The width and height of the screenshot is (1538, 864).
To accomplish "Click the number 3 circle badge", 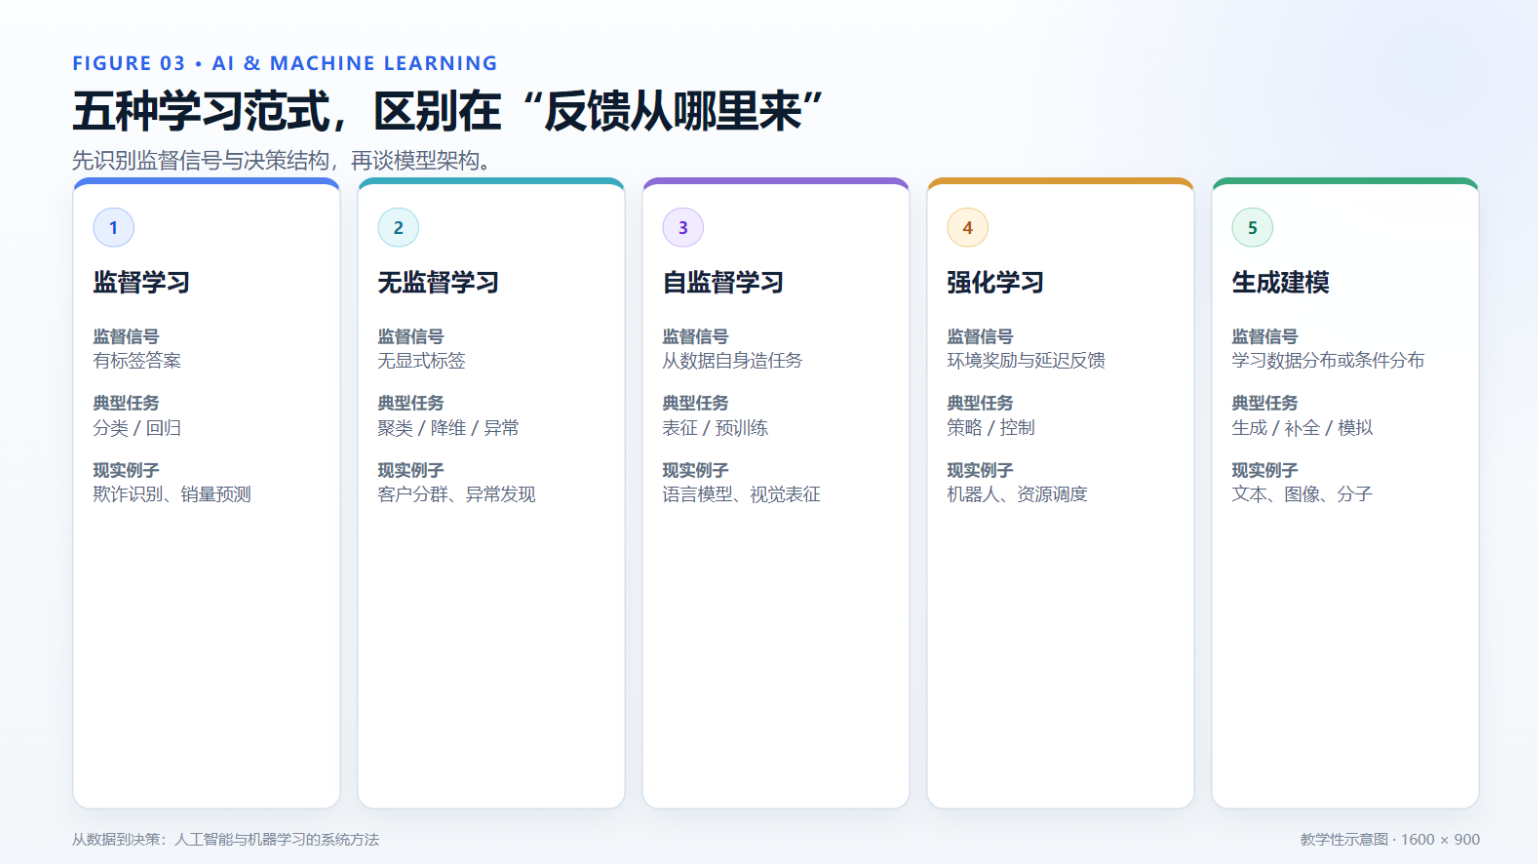I will tap(683, 227).
